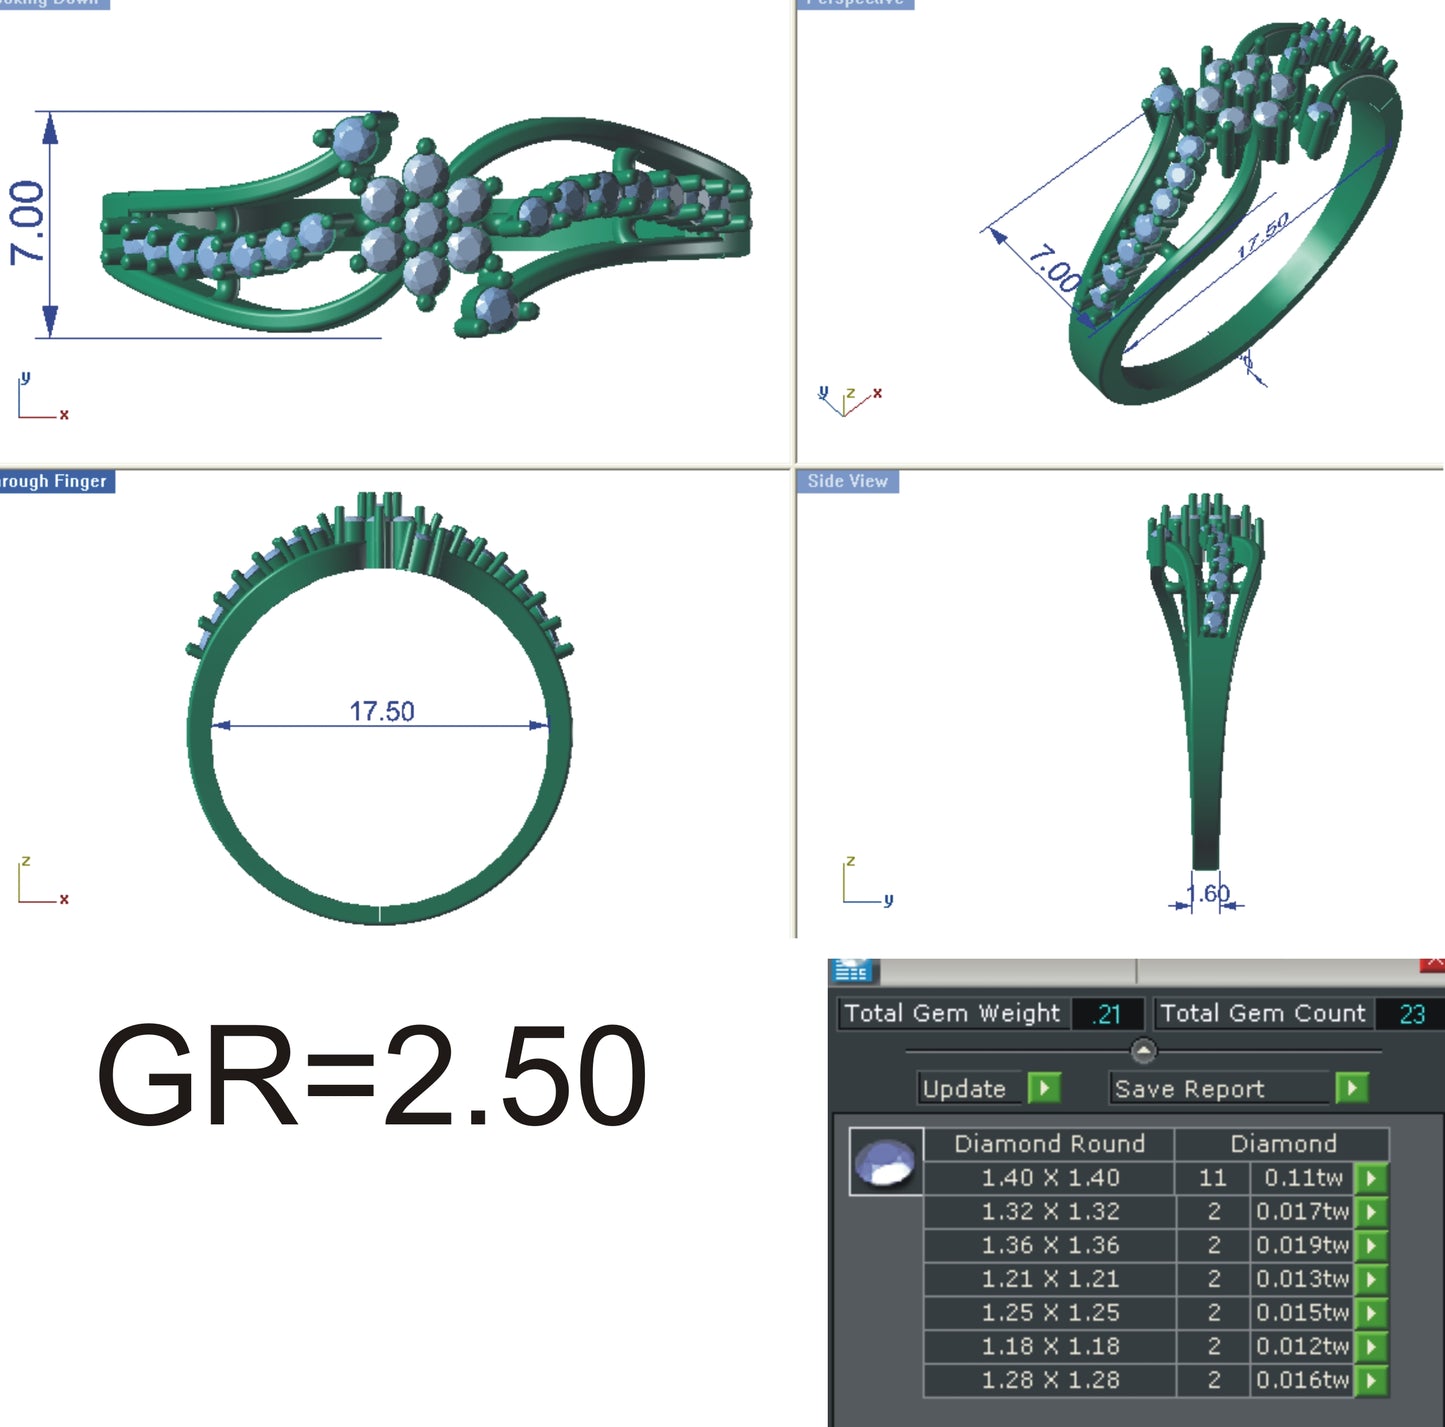
Task: Click the Total Gem Count value 23
Action: tap(1411, 1014)
